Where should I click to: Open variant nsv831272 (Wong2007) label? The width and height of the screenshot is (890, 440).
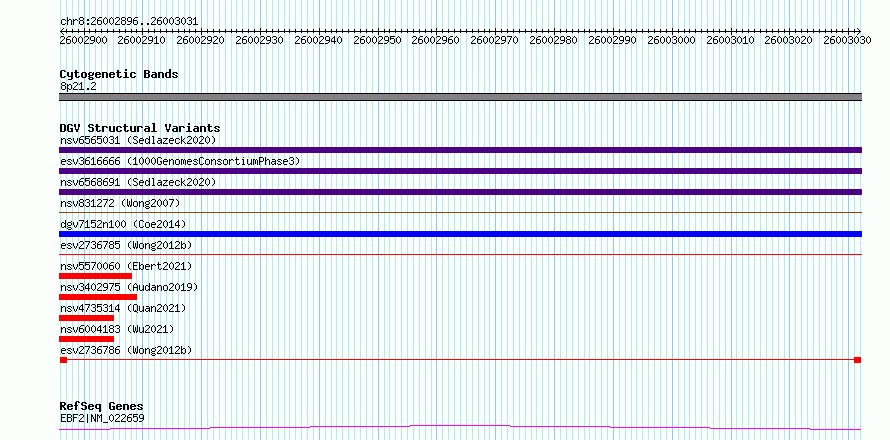click(120, 203)
